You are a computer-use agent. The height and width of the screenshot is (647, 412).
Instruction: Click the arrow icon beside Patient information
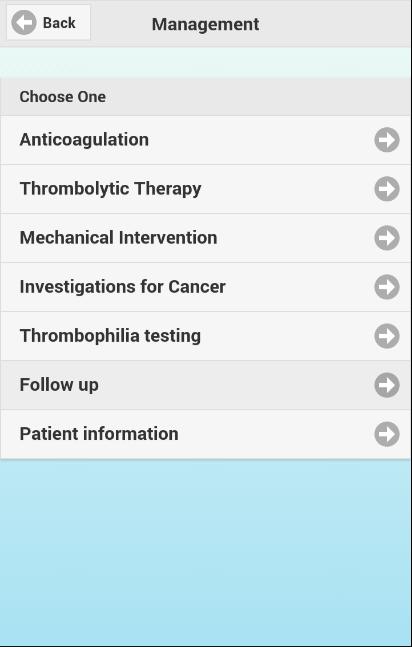(x=387, y=434)
